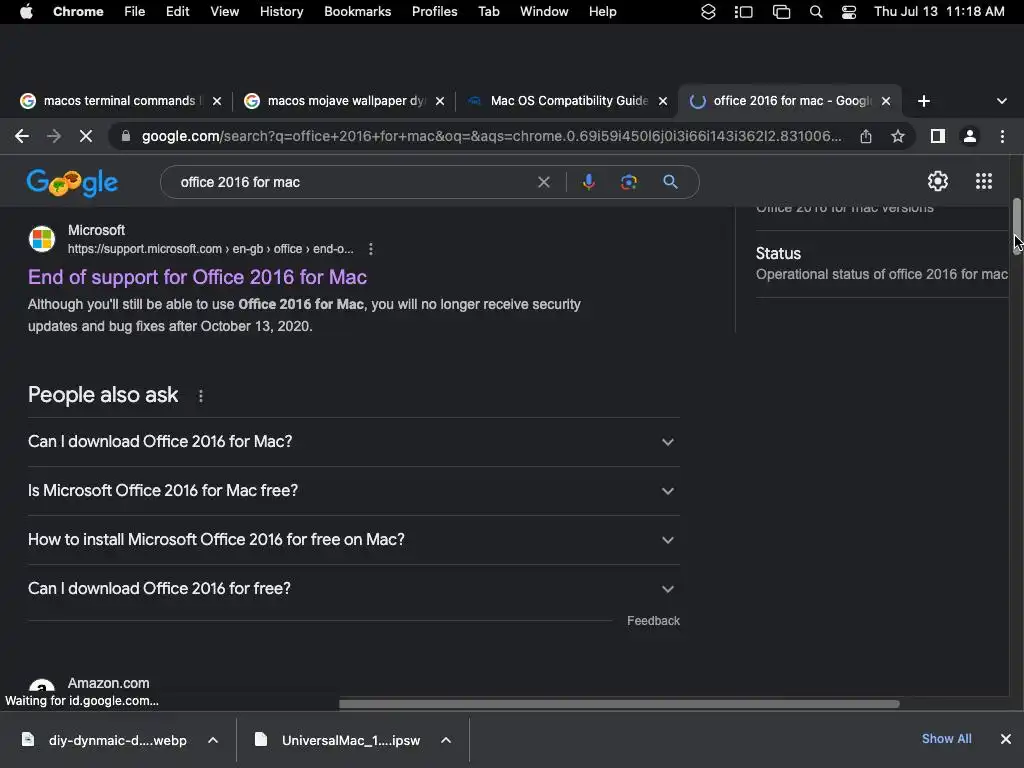This screenshot has height=768, width=1024.
Task: Open Chrome three-dot menu
Action: tap(1002, 136)
